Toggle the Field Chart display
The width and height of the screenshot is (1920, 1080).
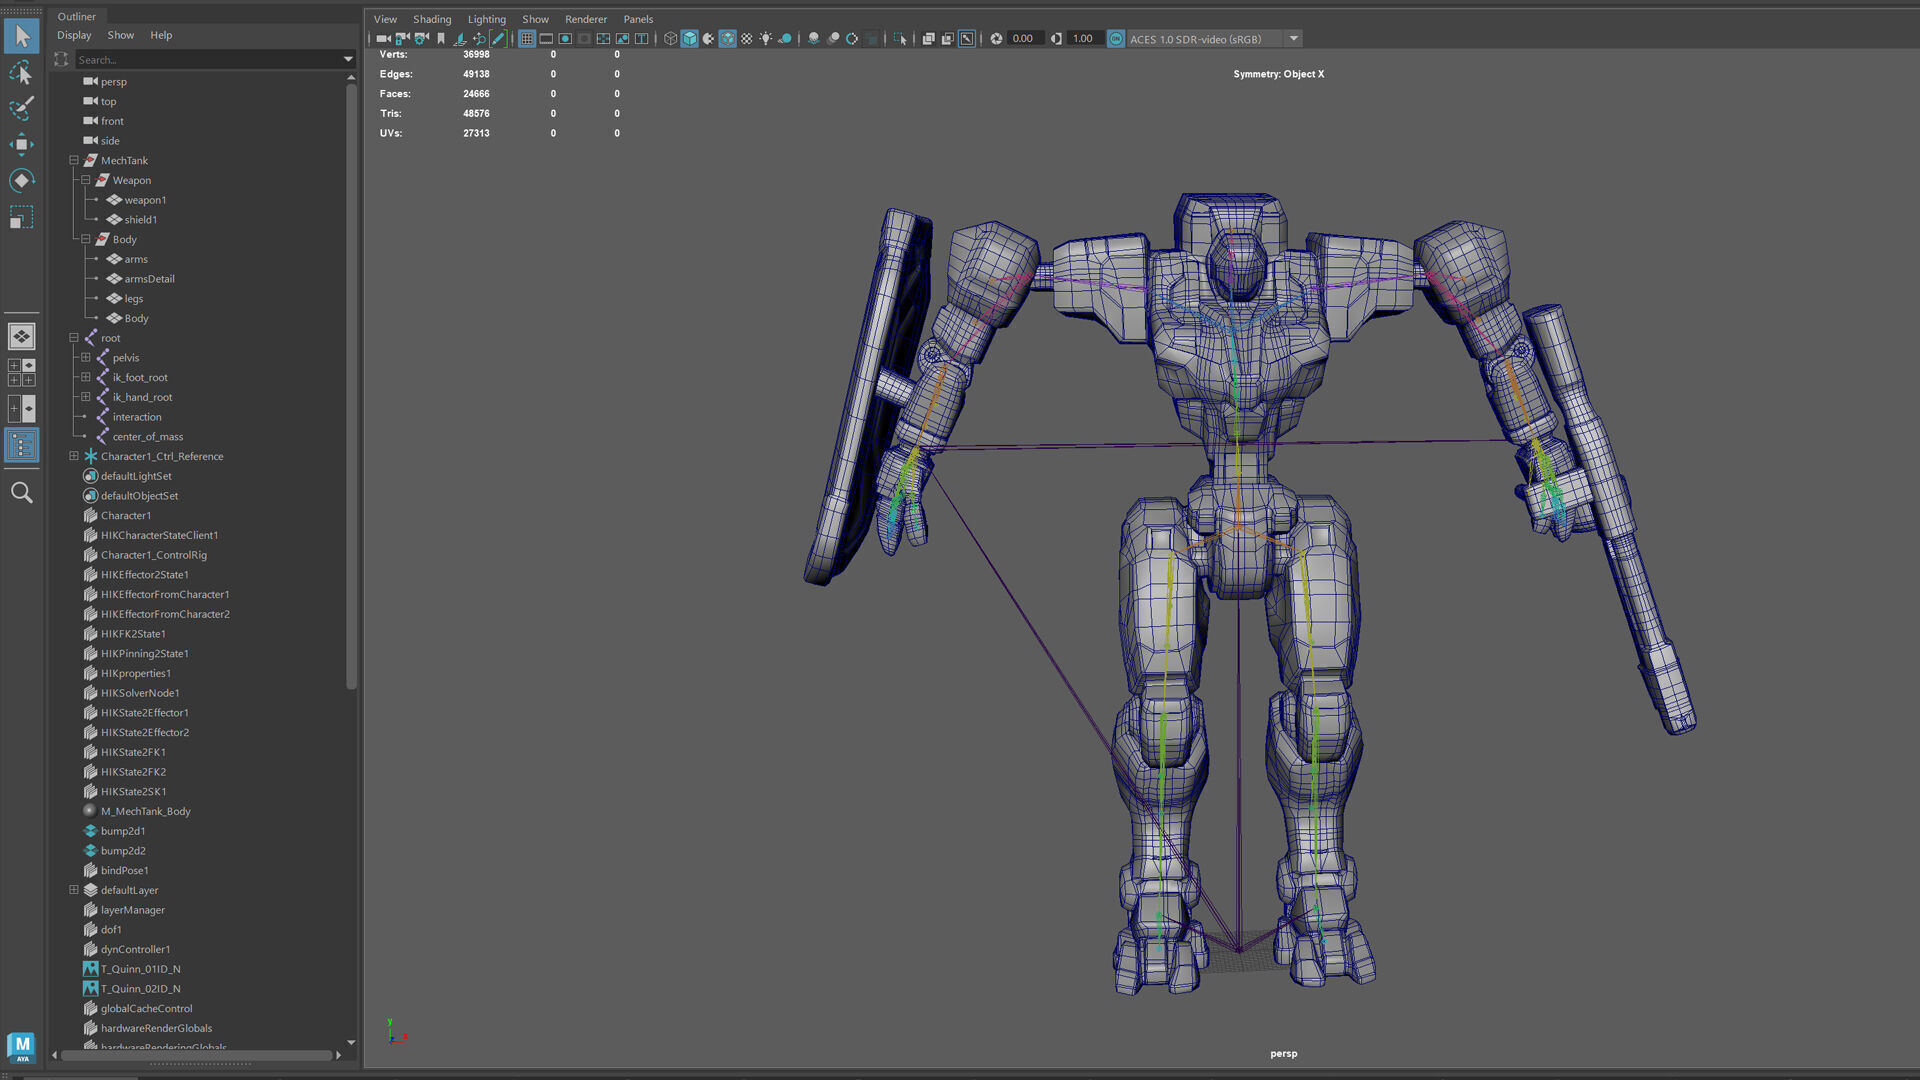coord(603,39)
